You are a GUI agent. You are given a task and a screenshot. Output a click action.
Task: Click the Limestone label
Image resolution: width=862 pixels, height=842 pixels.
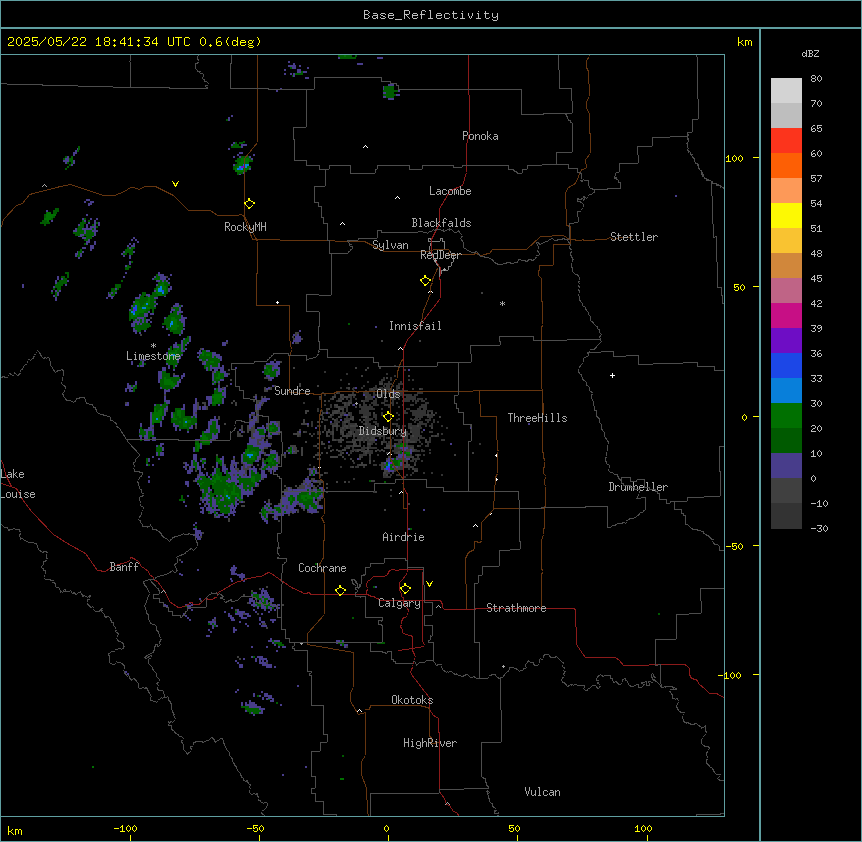pos(153,356)
